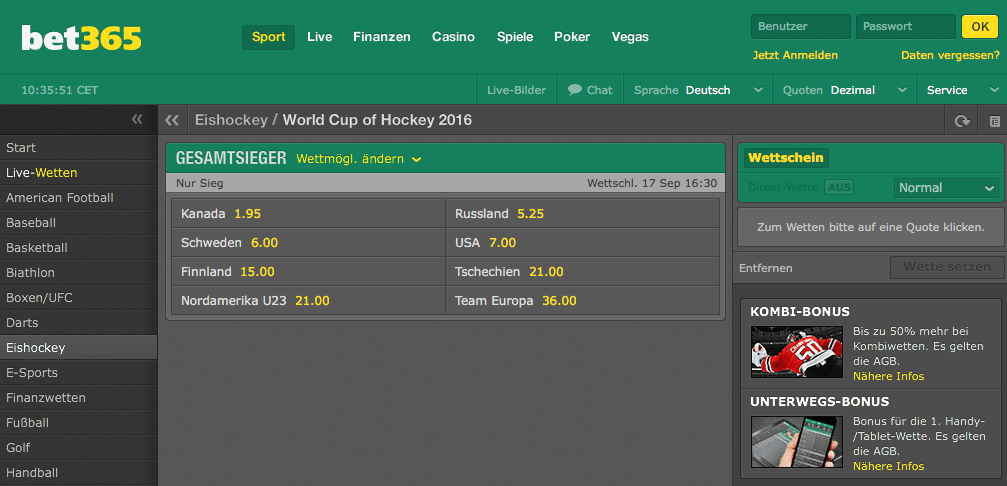Open Basketball in sidebar
This screenshot has width=1007, height=486.
(78, 248)
